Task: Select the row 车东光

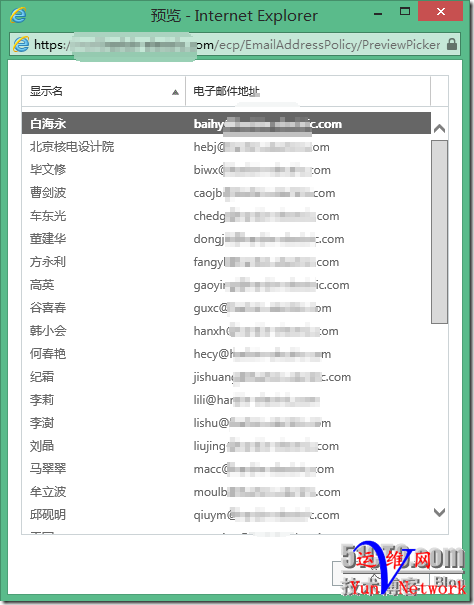Action: (226, 216)
